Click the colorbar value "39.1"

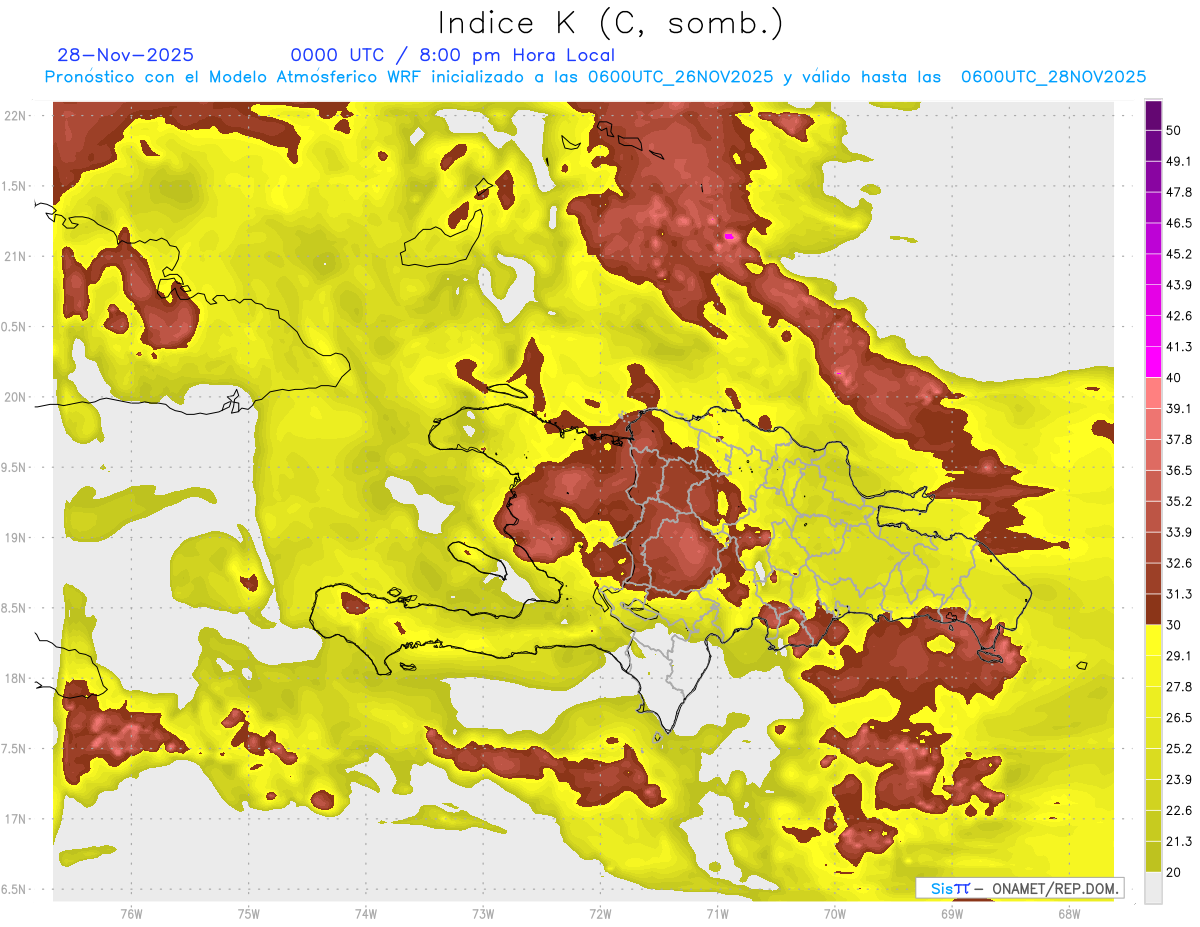tap(1179, 409)
